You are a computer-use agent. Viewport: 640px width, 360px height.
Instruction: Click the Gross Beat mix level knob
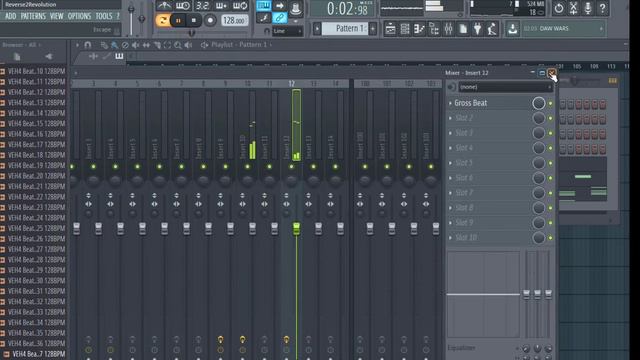538,103
